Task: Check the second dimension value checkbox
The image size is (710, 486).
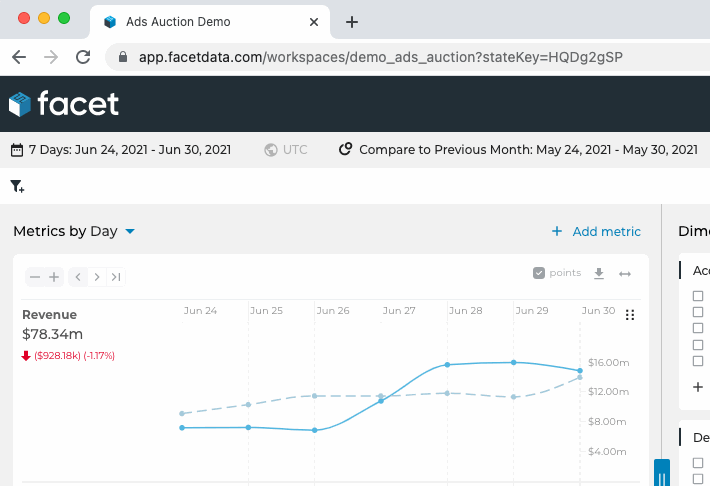Action: click(x=698, y=312)
